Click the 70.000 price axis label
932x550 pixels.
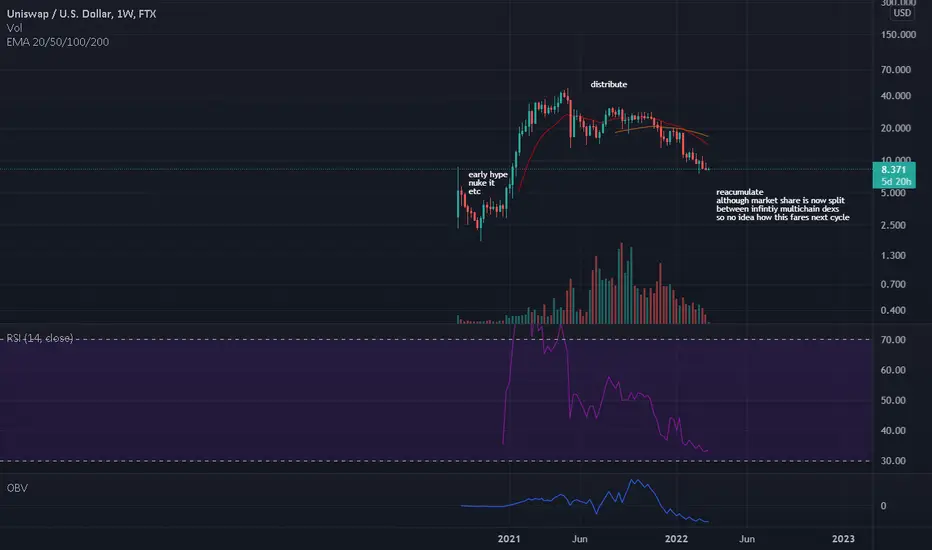tap(896, 70)
